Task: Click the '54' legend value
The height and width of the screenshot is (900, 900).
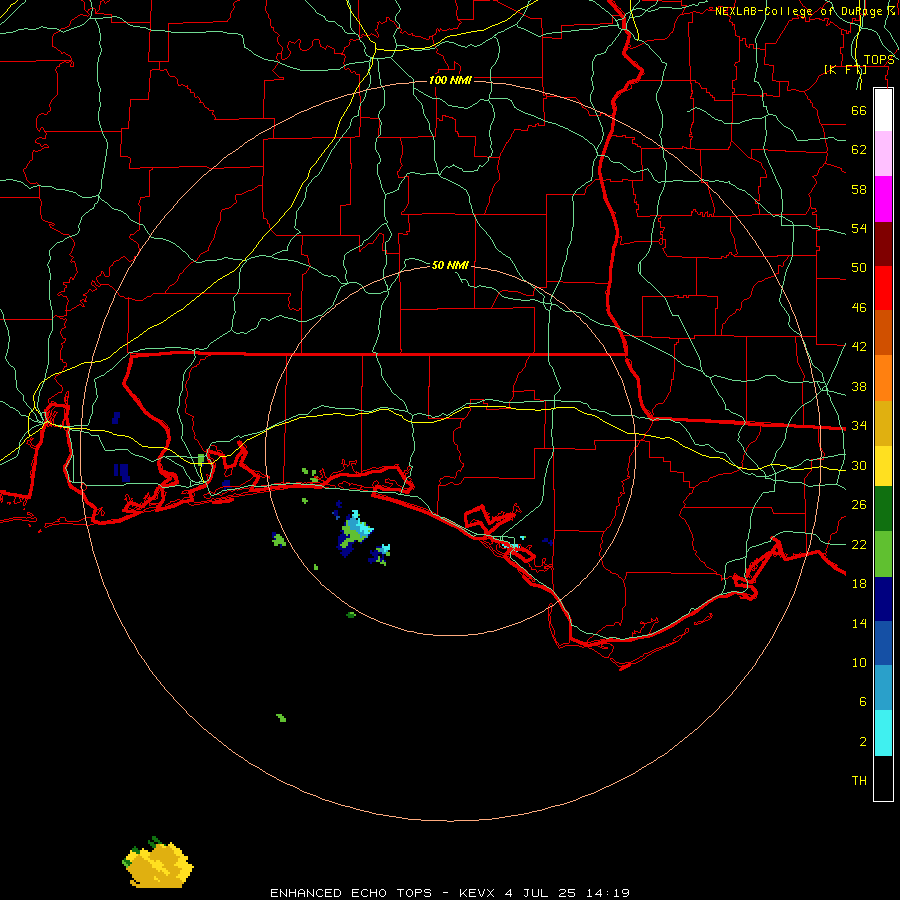Action: point(859,228)
